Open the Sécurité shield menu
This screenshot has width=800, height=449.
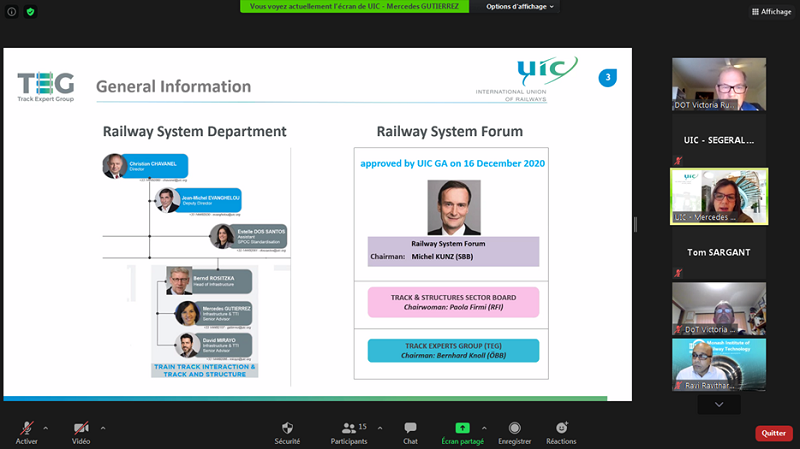287,433
